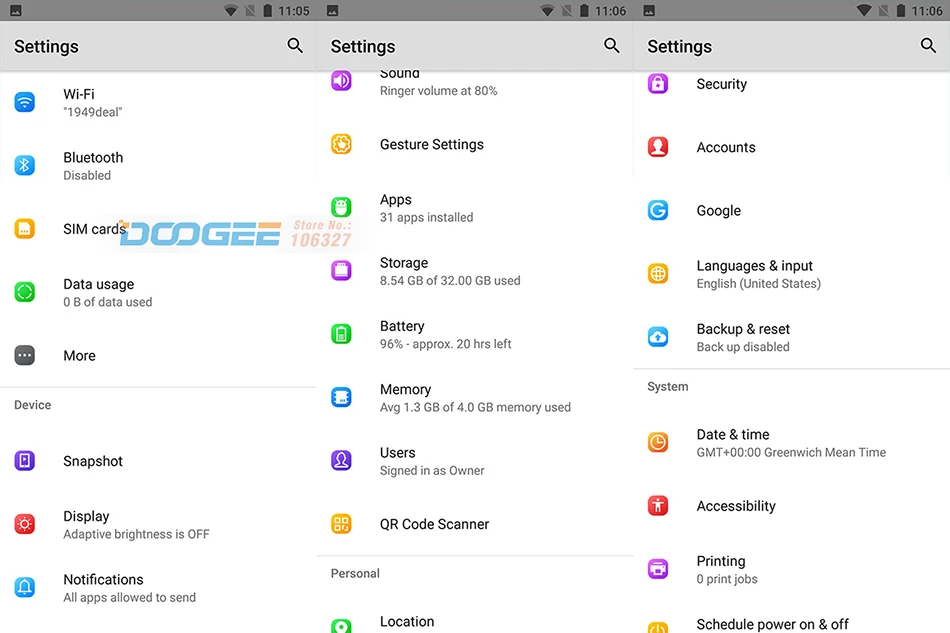
Task: Tap the Wi-Fi icon
Action: (x=25, y=102)
